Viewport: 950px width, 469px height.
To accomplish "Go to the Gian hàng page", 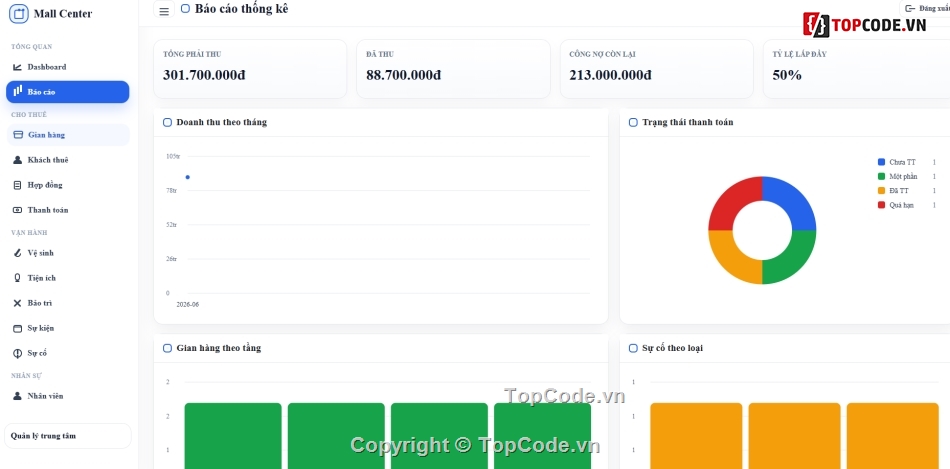I will [x=68, y=135].
